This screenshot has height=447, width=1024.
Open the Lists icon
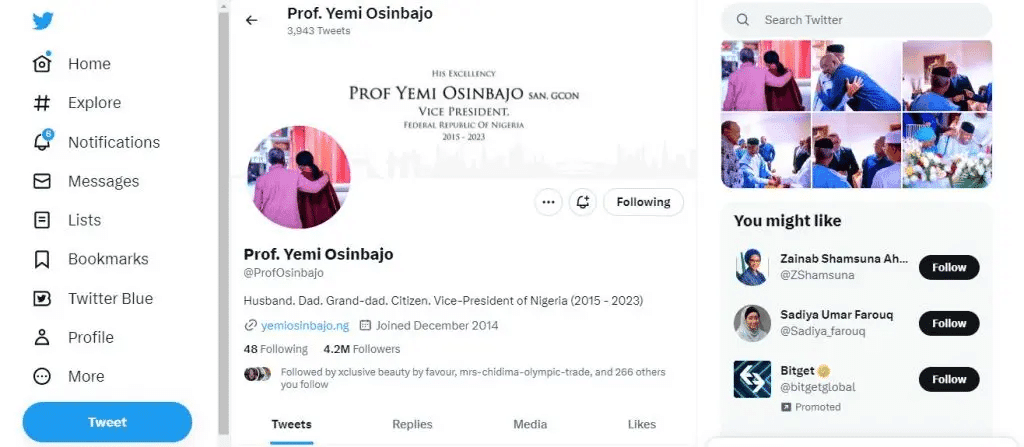[x=42, y=220]
